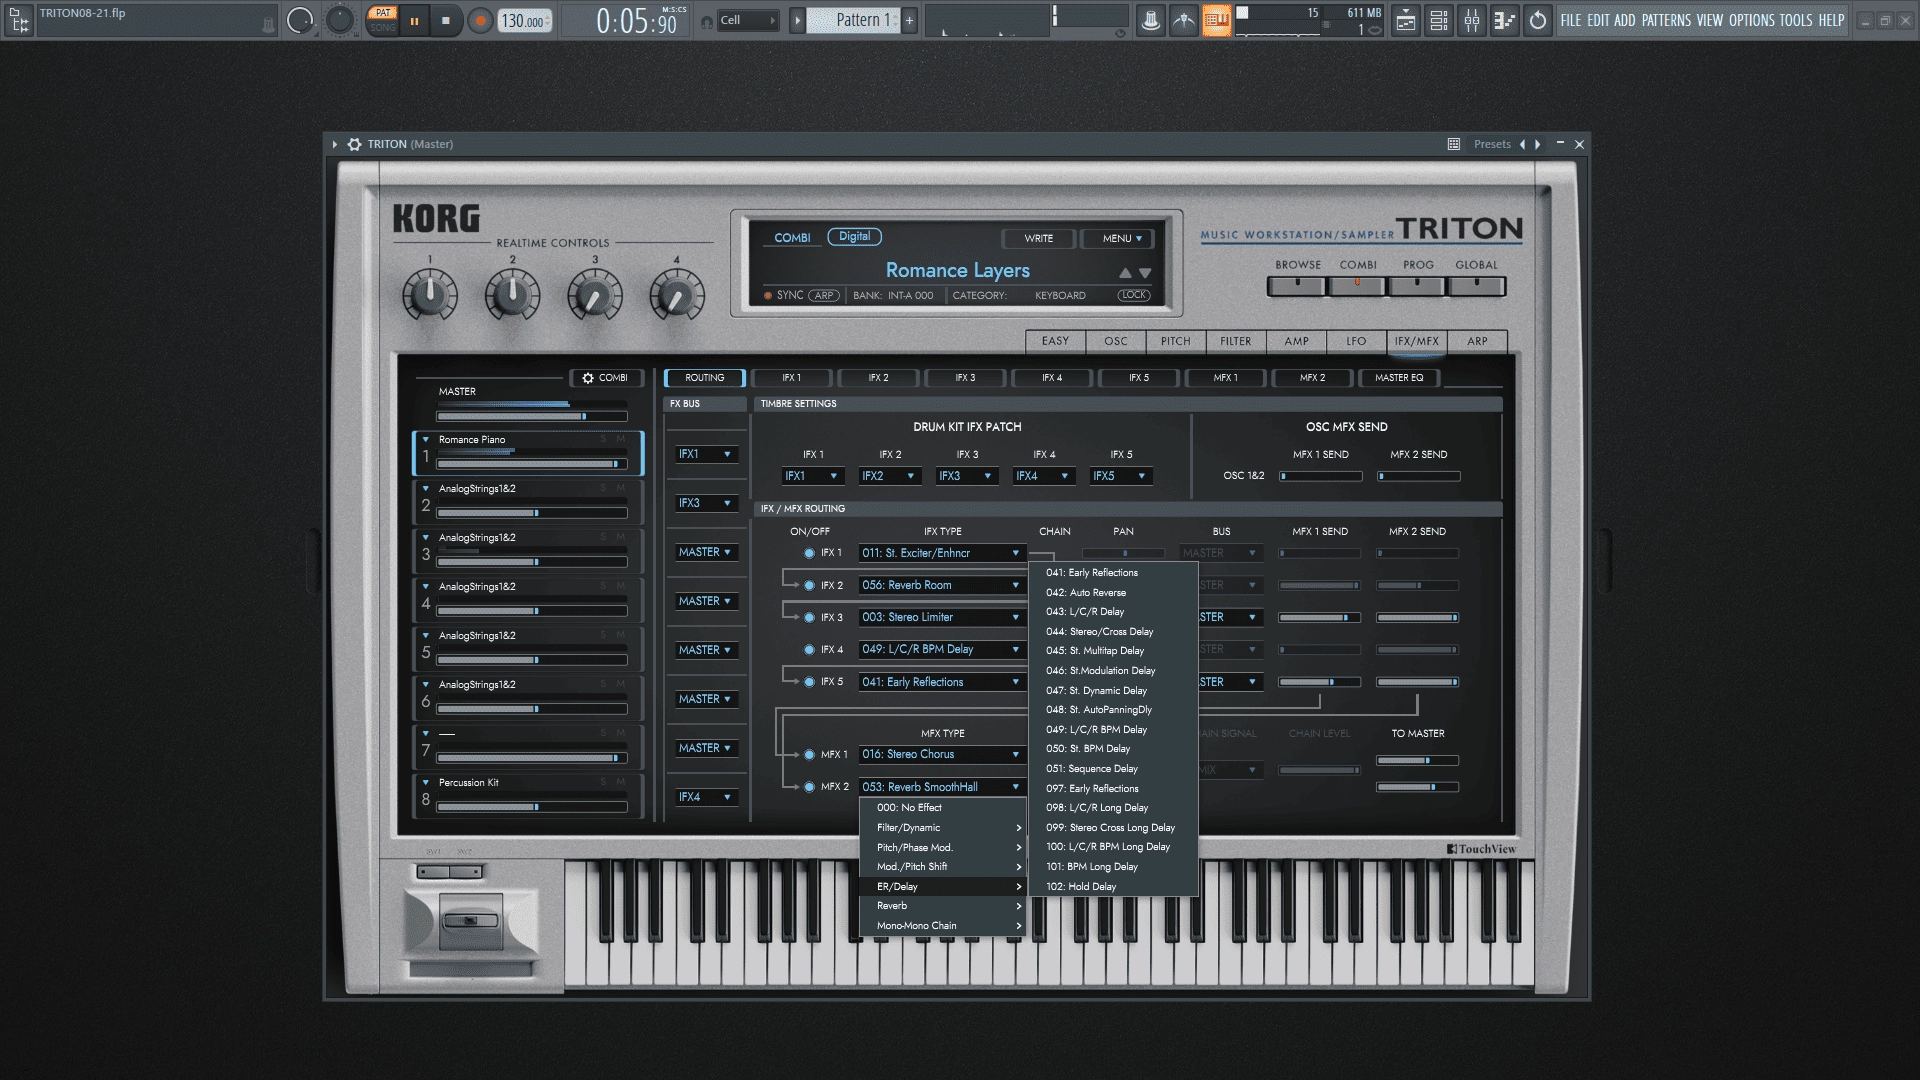Select 000: No Effect from menu

943,808
